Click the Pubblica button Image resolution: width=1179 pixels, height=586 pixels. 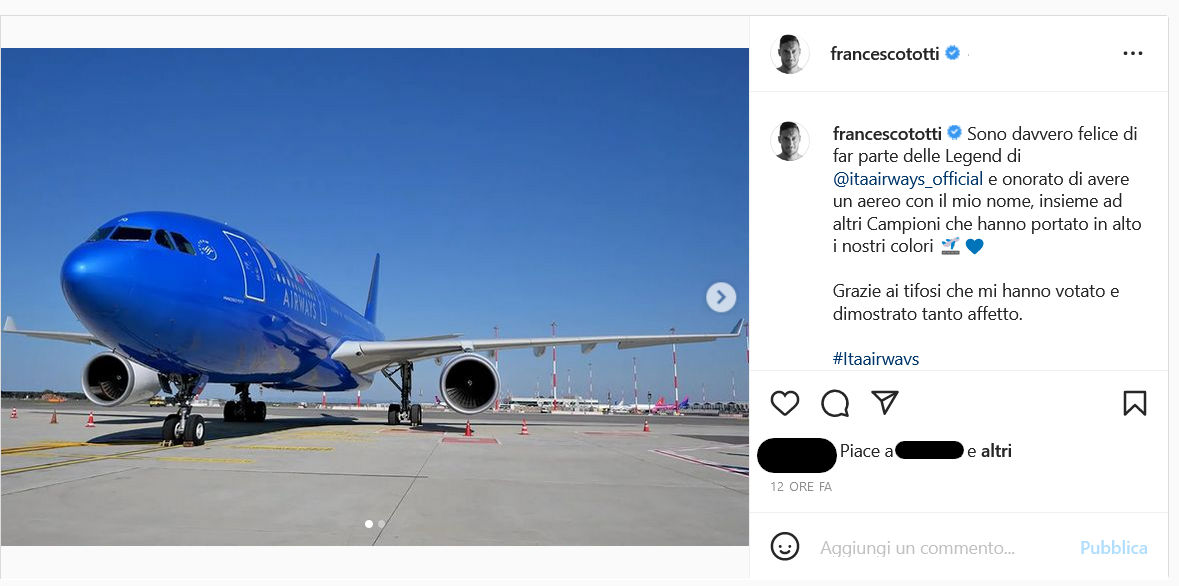1113,548
